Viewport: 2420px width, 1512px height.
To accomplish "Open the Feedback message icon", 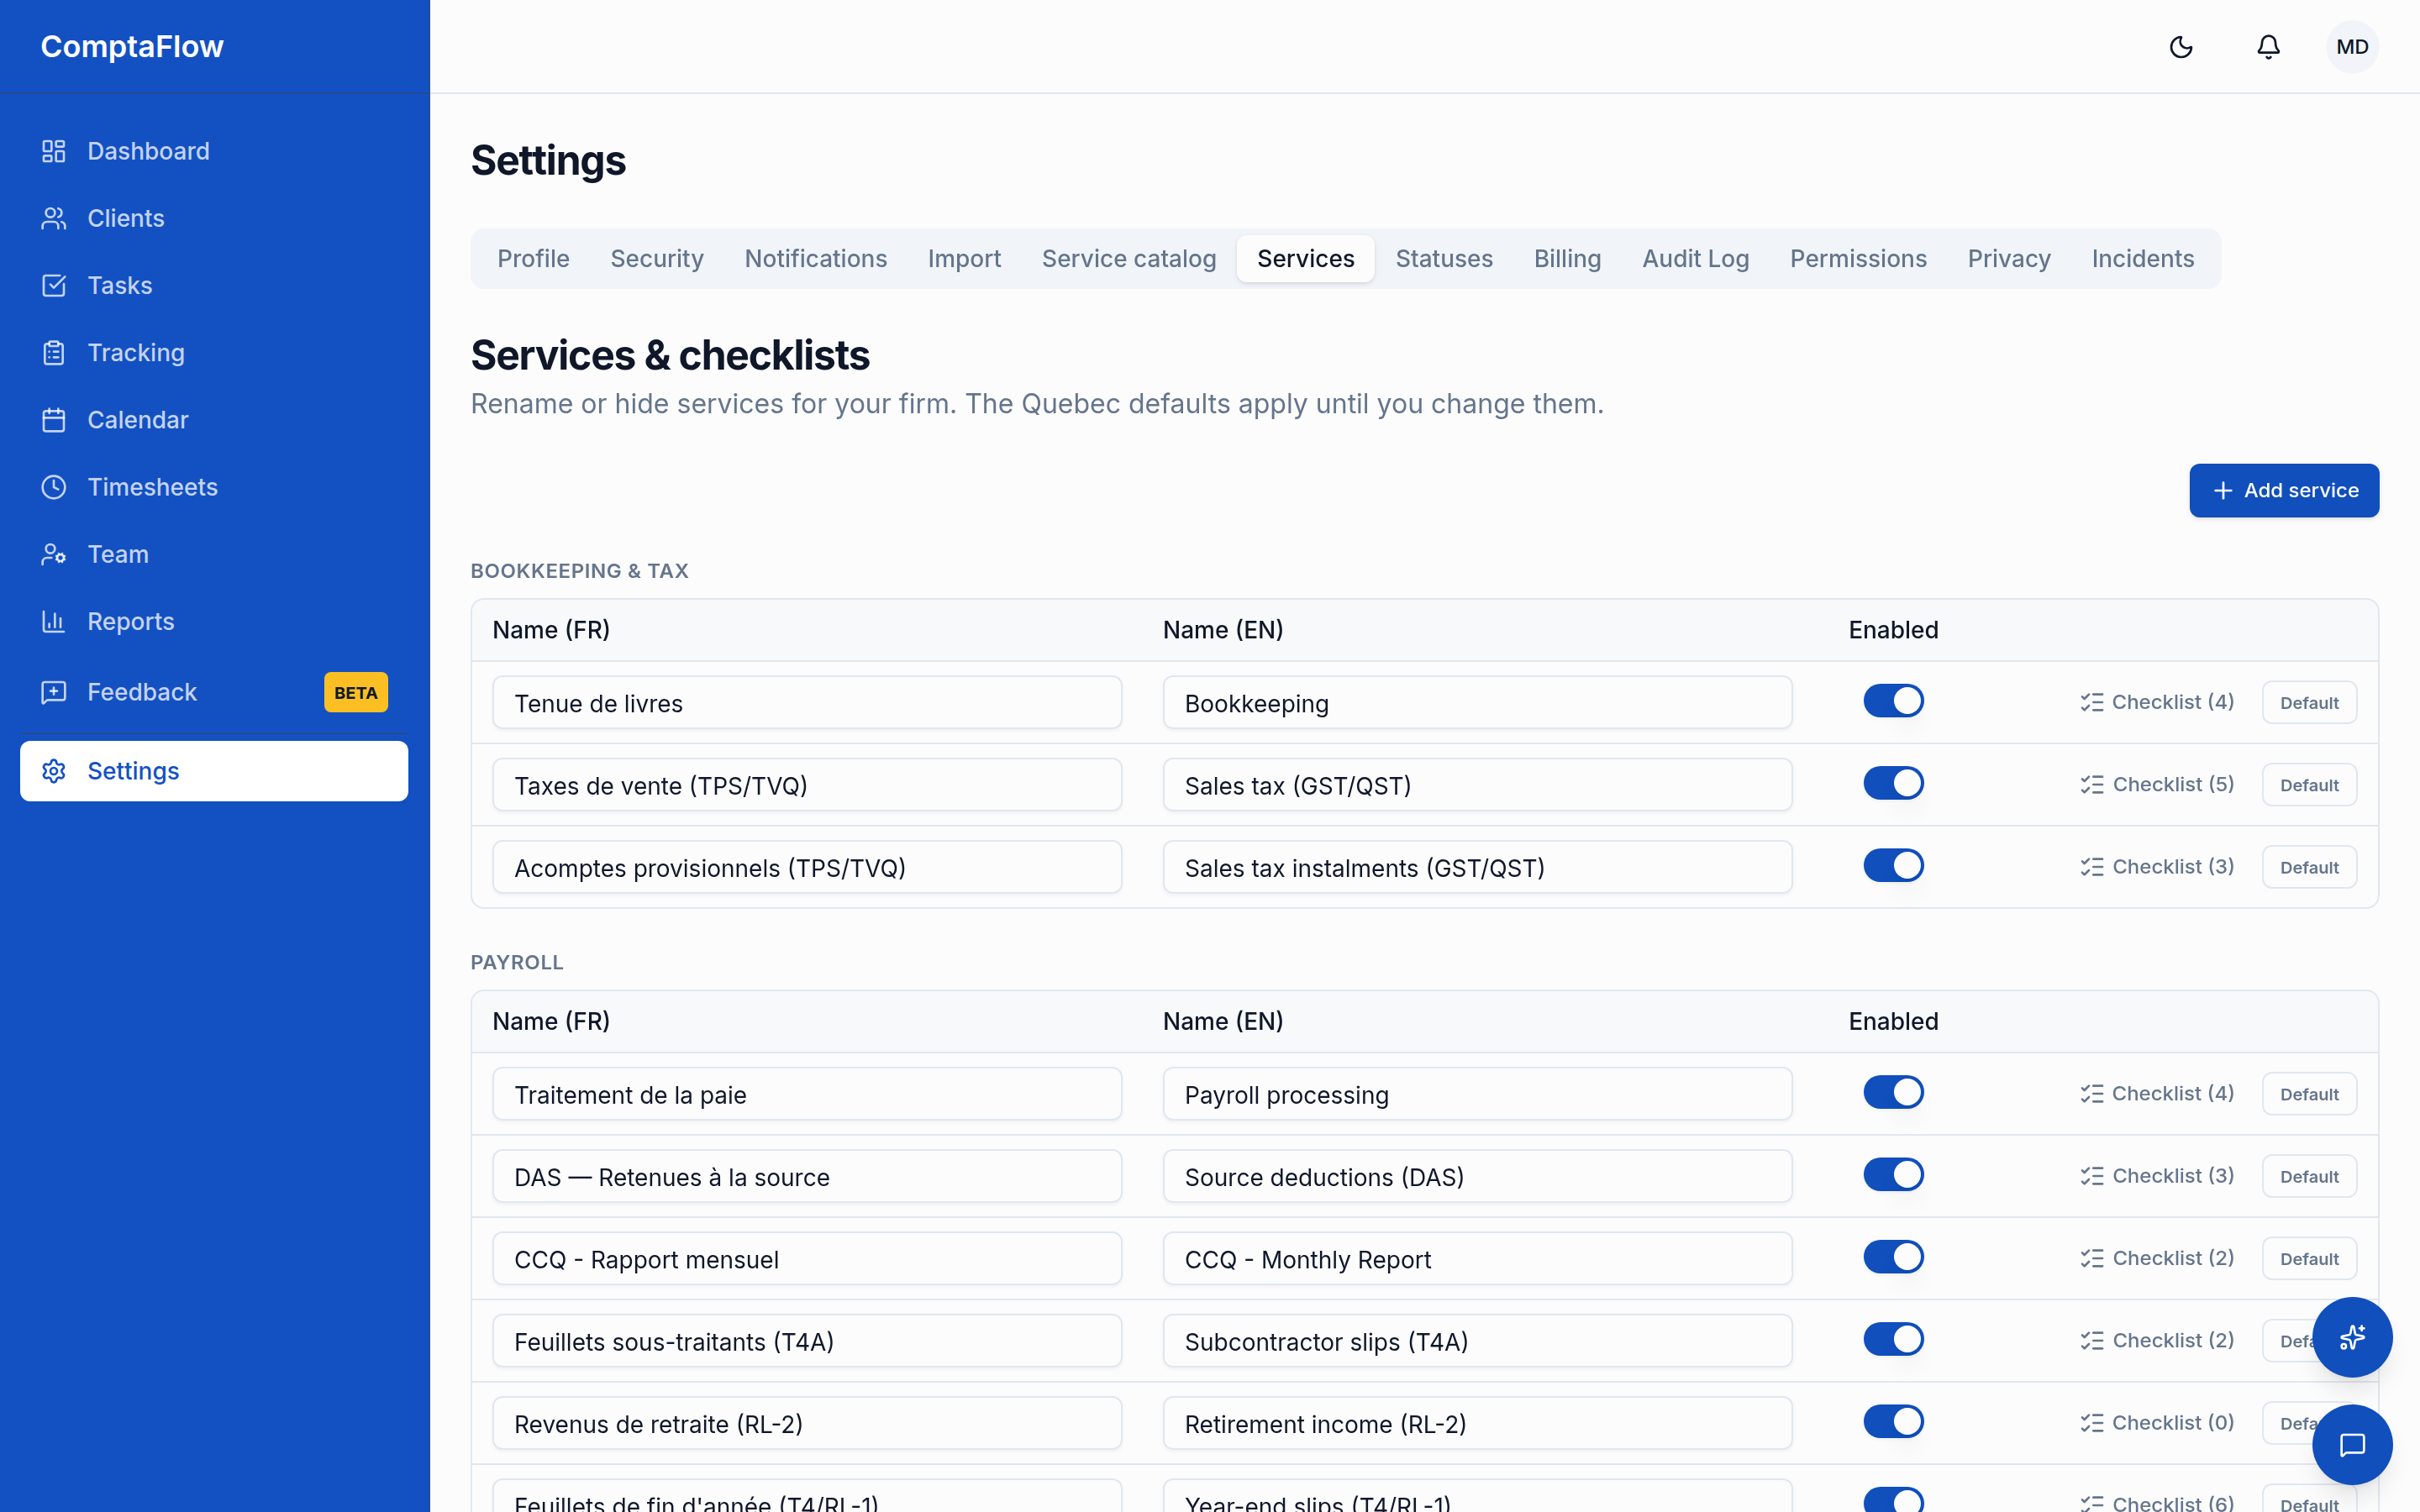I will 54,692.
